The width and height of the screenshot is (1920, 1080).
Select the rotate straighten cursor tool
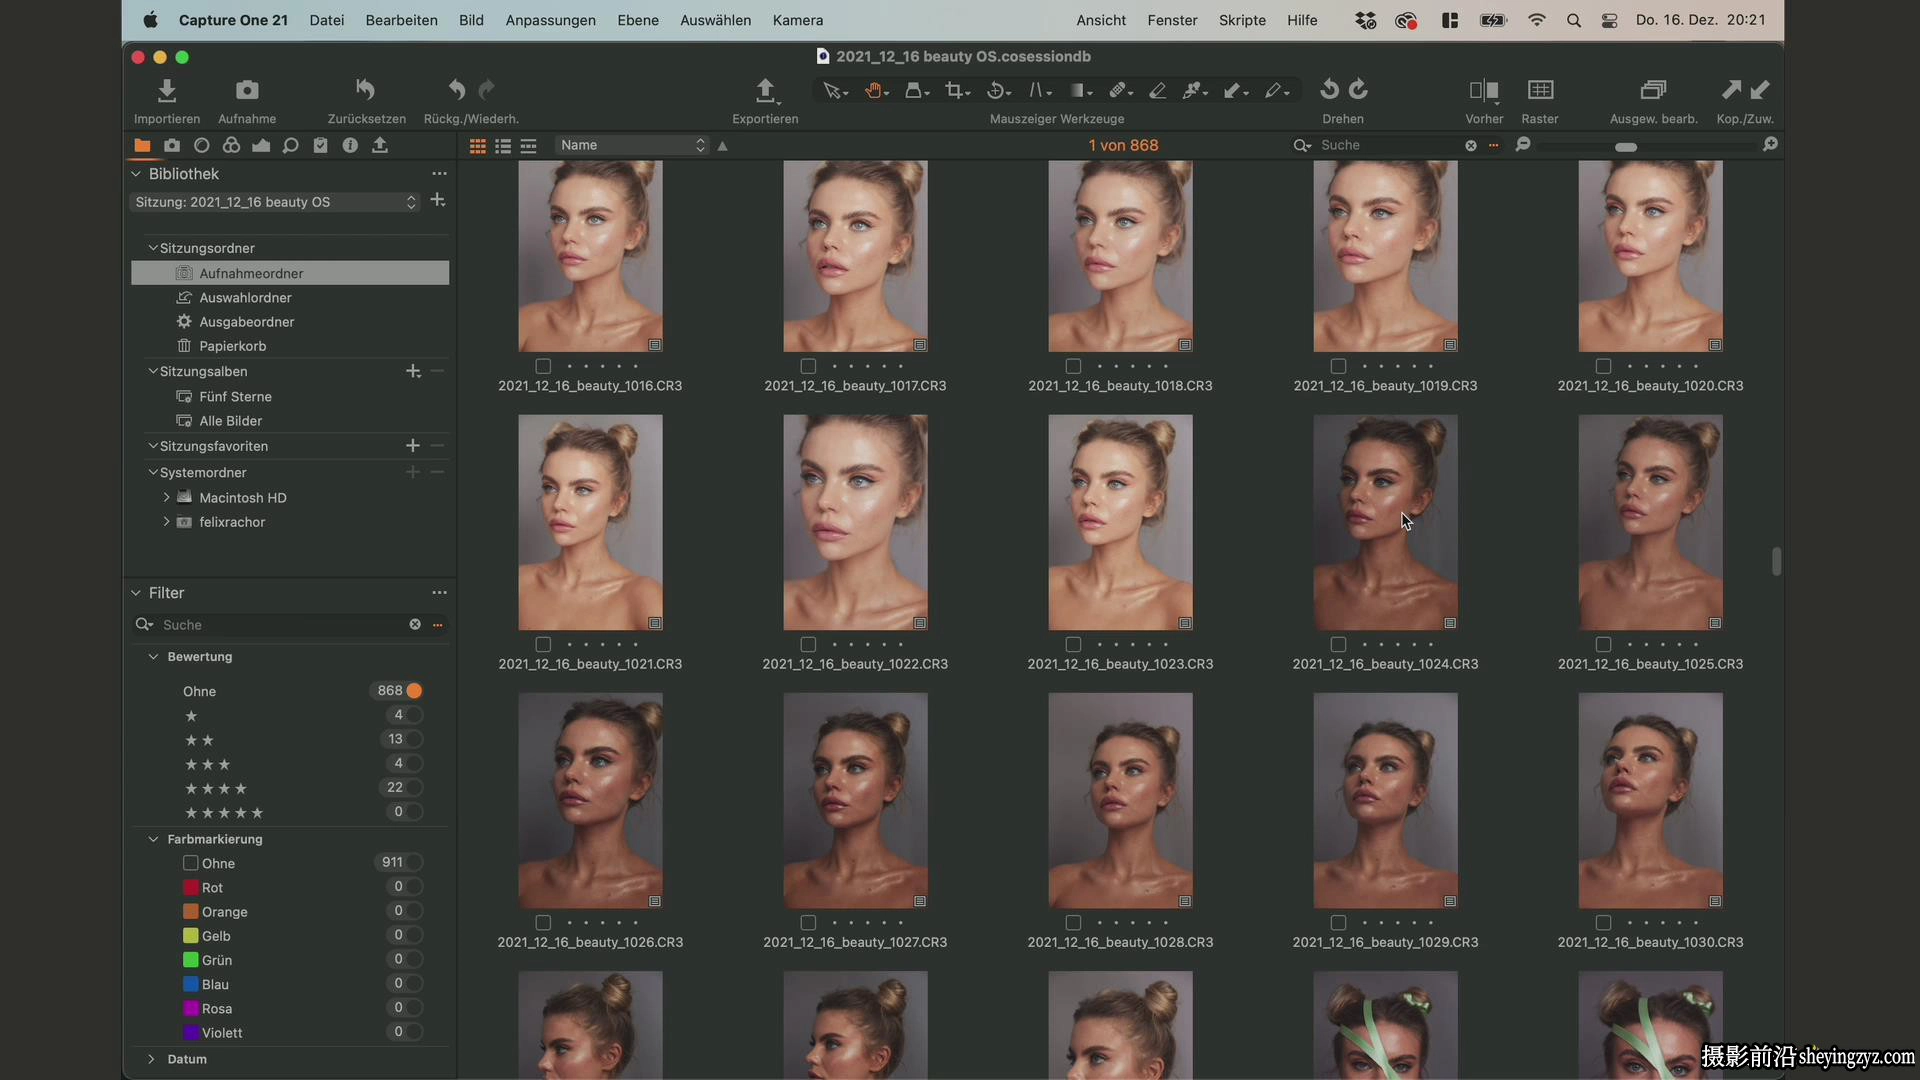tap(998, 91)
